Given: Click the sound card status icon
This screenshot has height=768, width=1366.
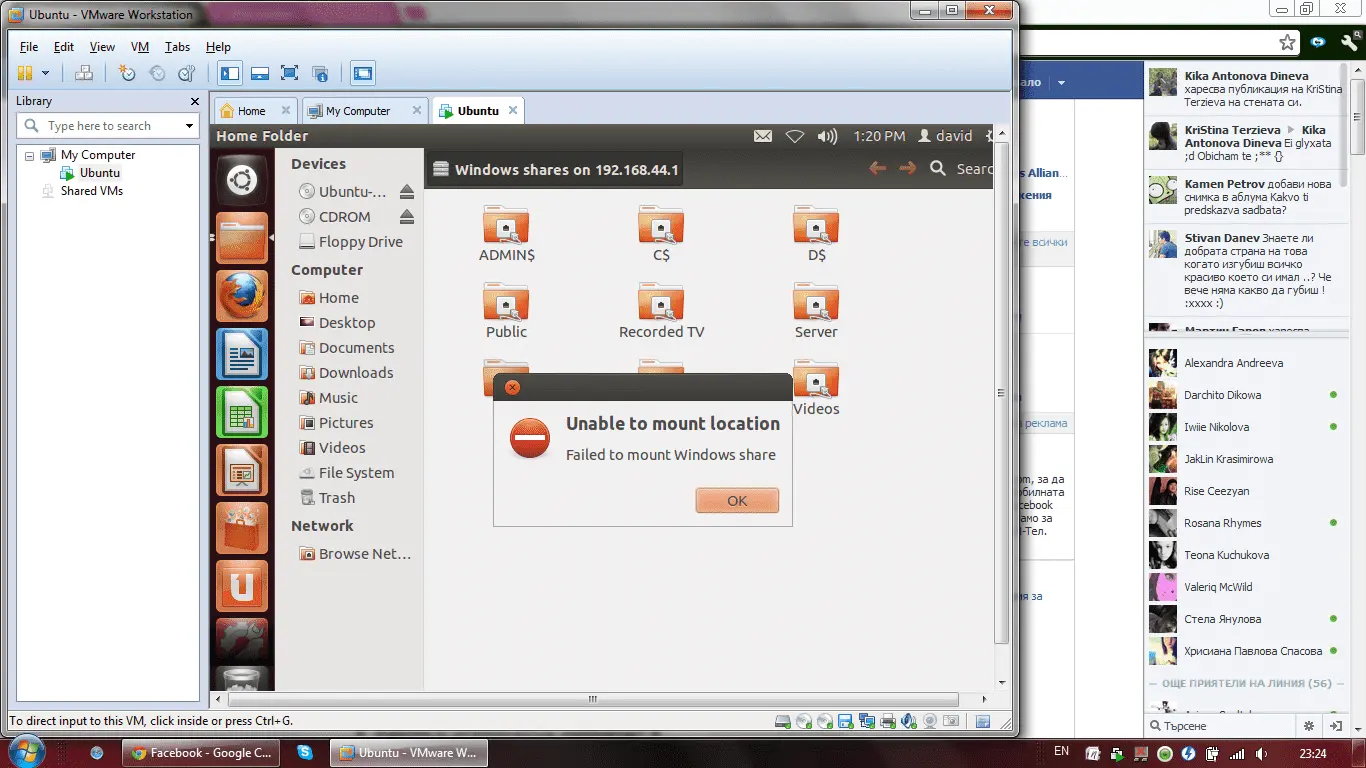Looking at the screenshot, I should [x=909, y=721].
